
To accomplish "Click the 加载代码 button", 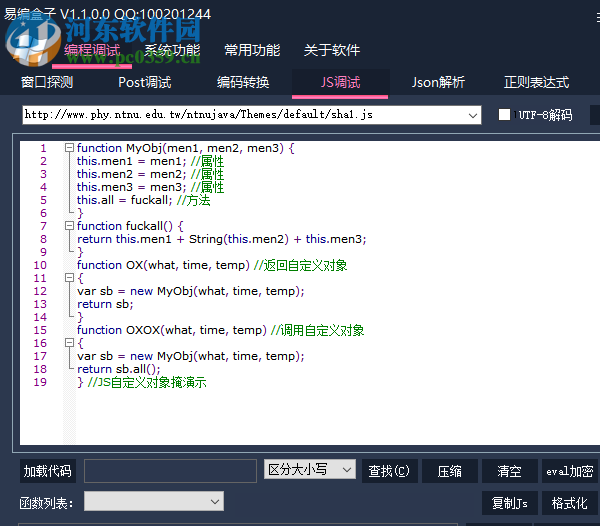I will (47, 471).
